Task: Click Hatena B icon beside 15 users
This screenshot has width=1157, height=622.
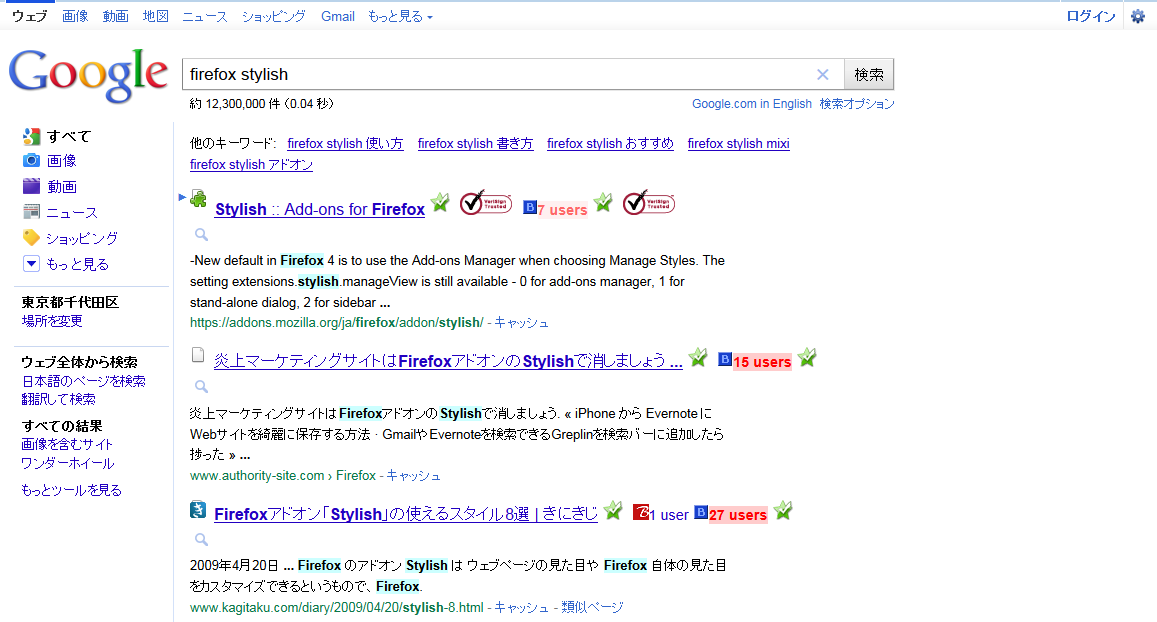Action: point(725,359)
